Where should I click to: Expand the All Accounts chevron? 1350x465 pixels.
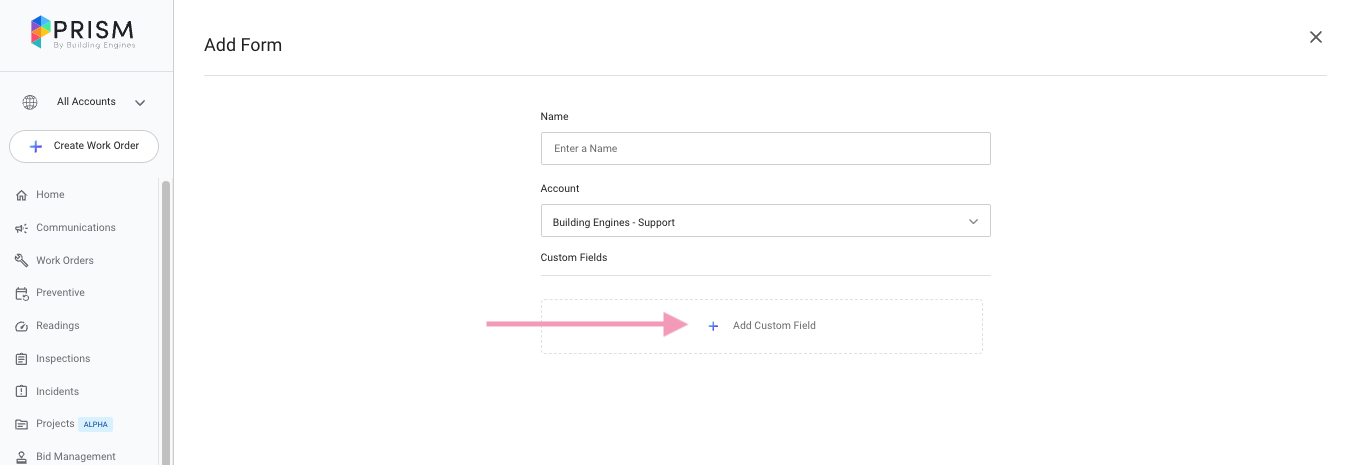pos(140,103)
